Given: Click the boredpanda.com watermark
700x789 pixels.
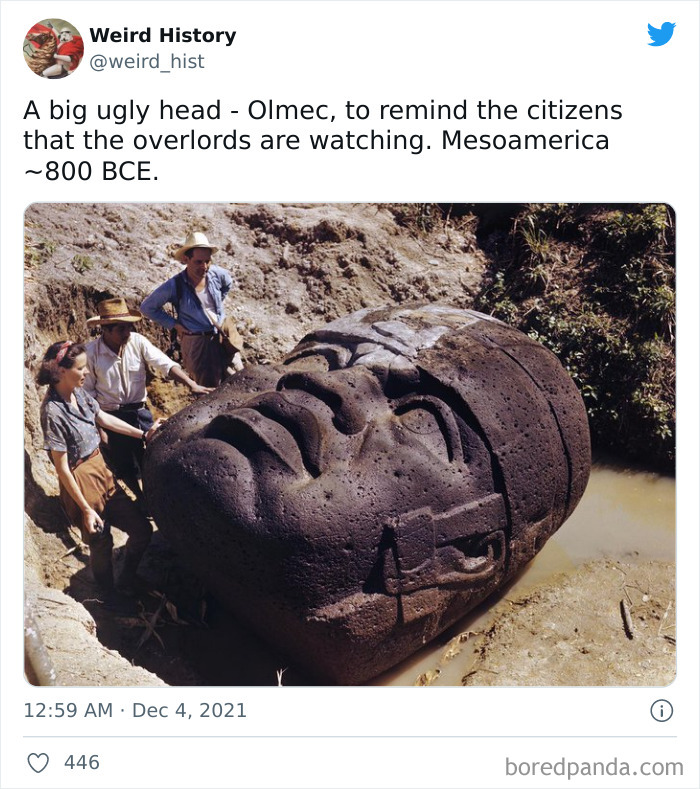Looking at the screenshot, I should [x=594, y=767].
